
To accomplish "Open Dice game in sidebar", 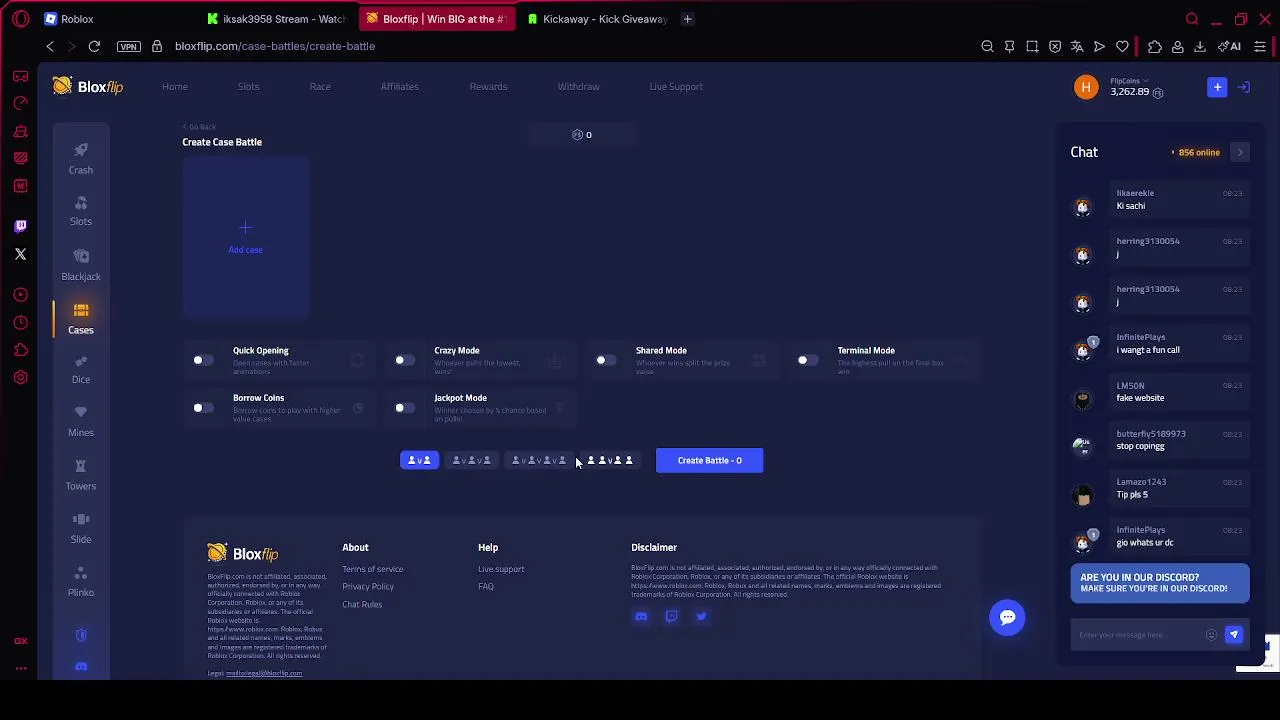I will click(81, 369).
